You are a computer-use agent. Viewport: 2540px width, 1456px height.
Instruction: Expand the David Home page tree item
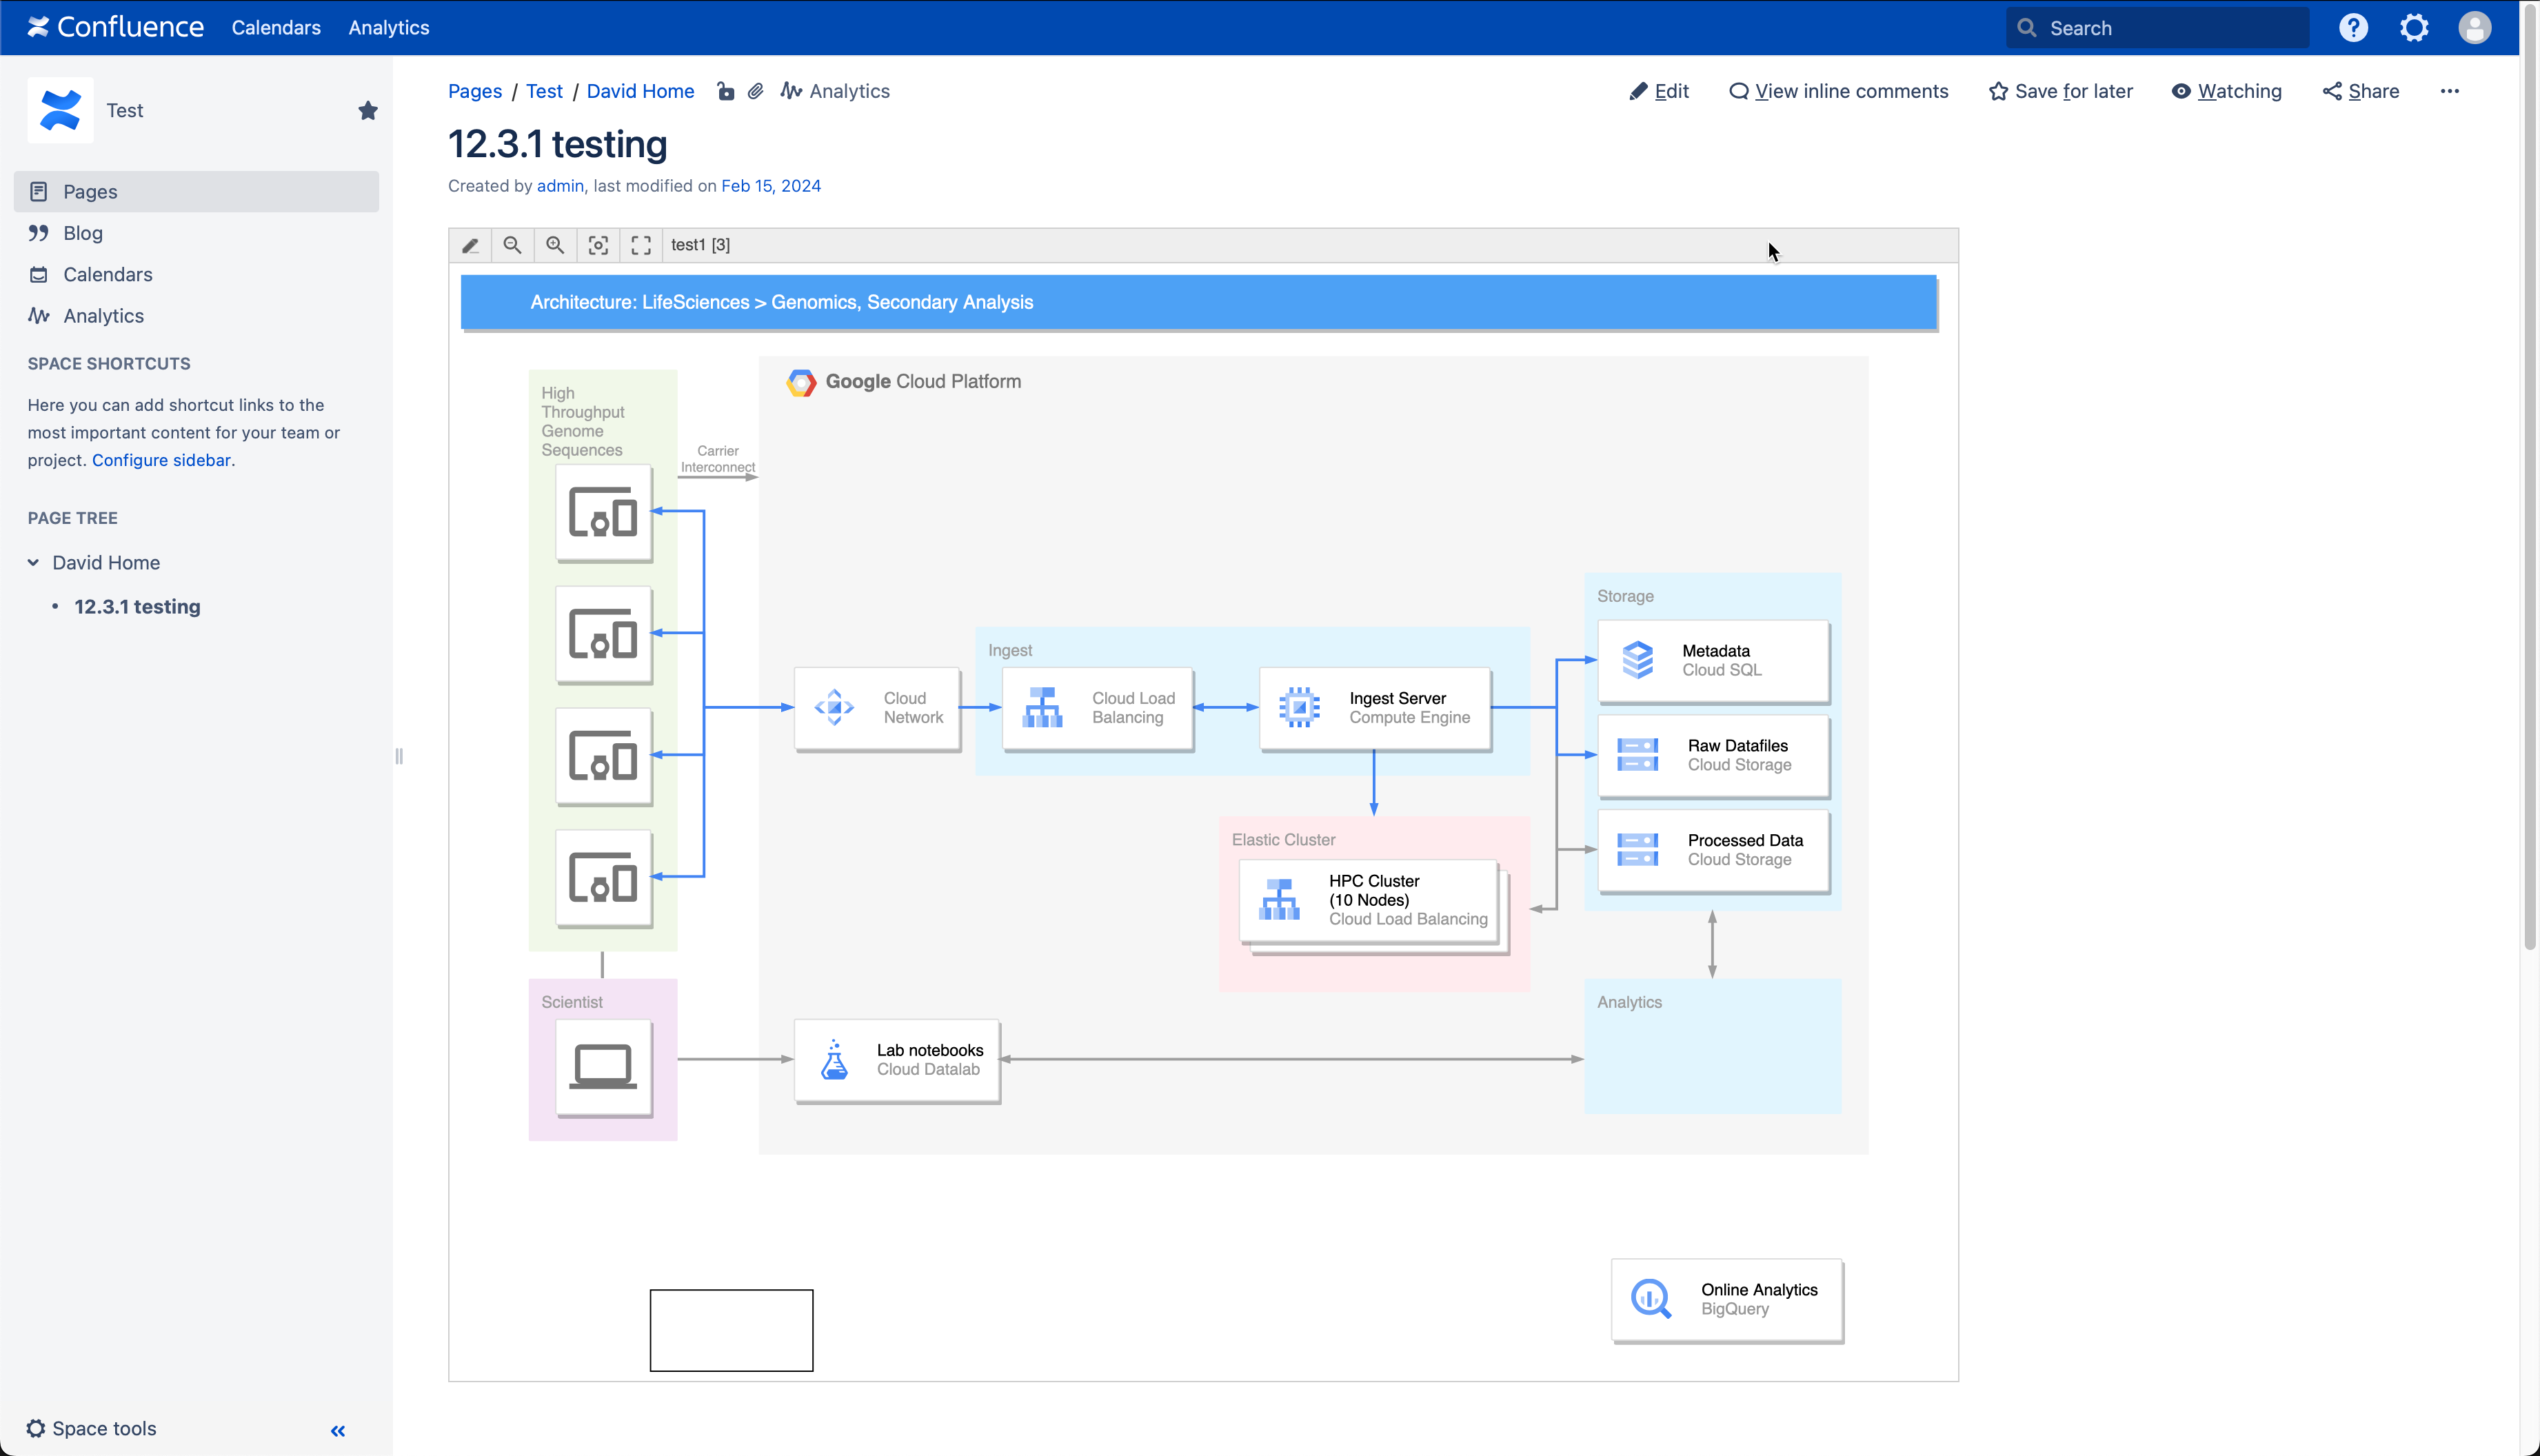[32, 561]
